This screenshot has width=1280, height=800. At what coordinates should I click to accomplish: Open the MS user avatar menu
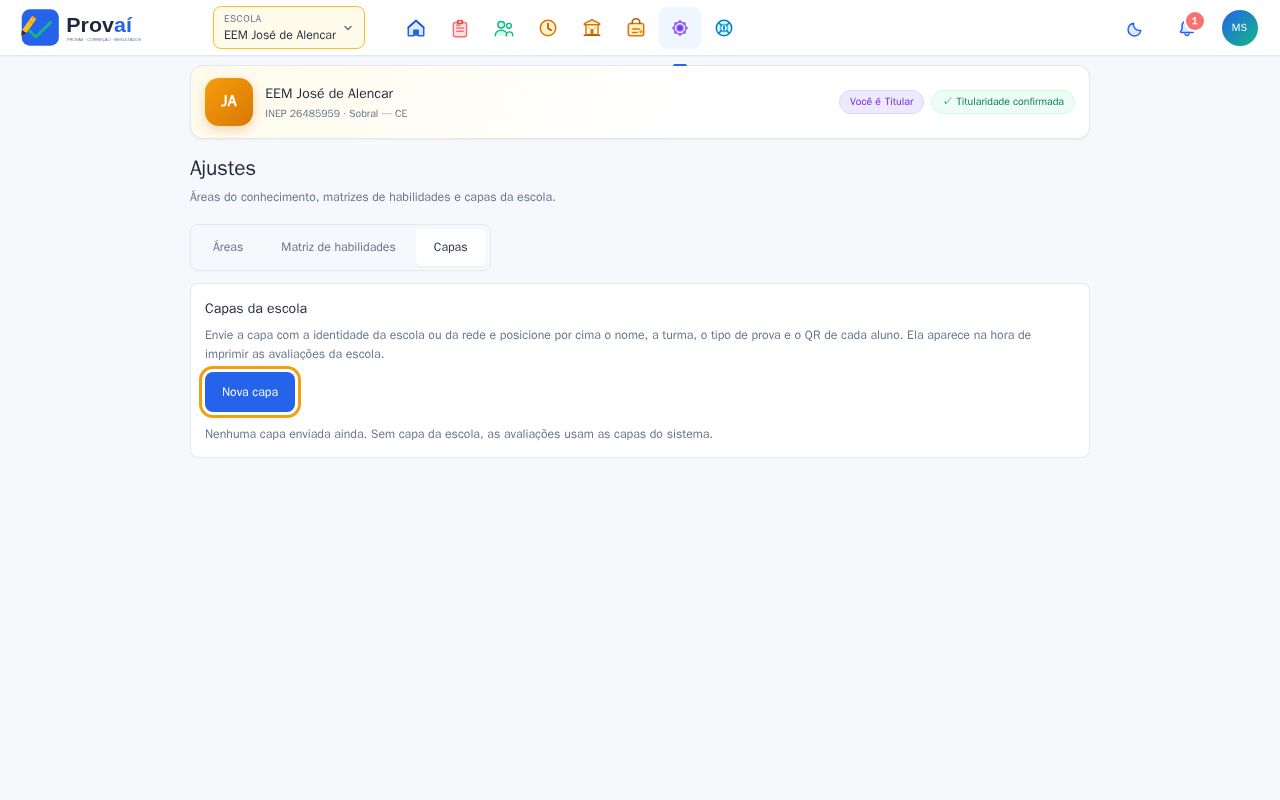pos(1240,28)
